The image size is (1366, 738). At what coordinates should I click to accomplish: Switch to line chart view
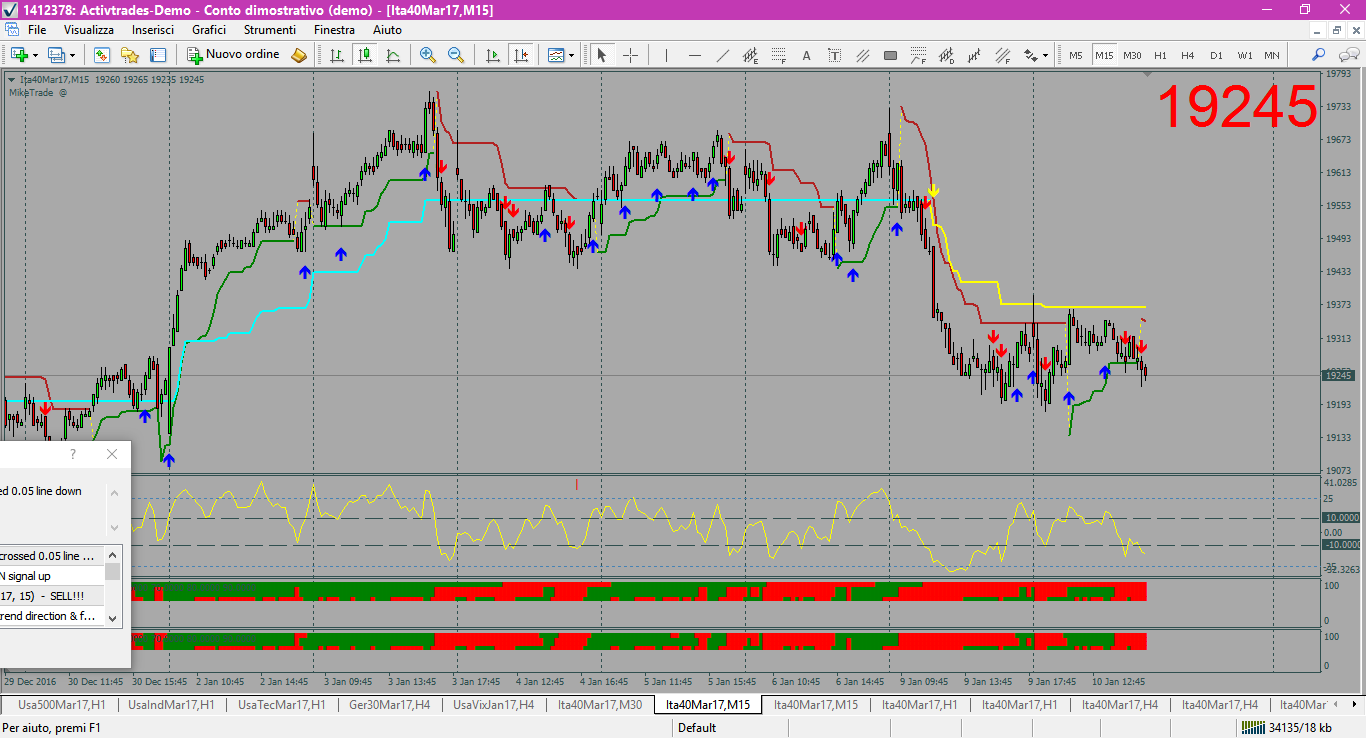[x=394, y=55]
